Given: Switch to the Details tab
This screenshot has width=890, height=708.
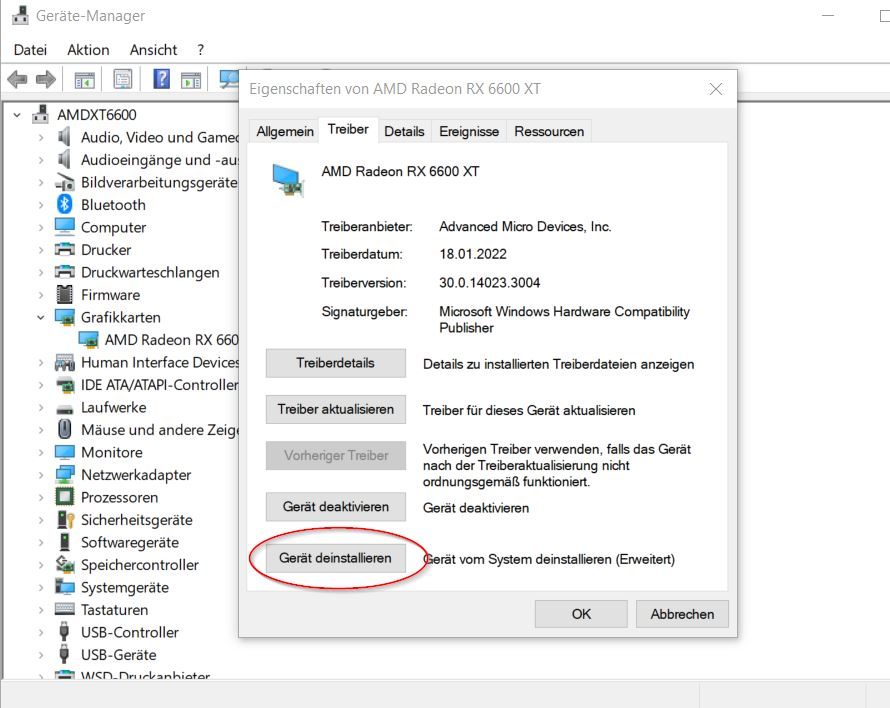Looking at the screenshot, I should [404, 131].
